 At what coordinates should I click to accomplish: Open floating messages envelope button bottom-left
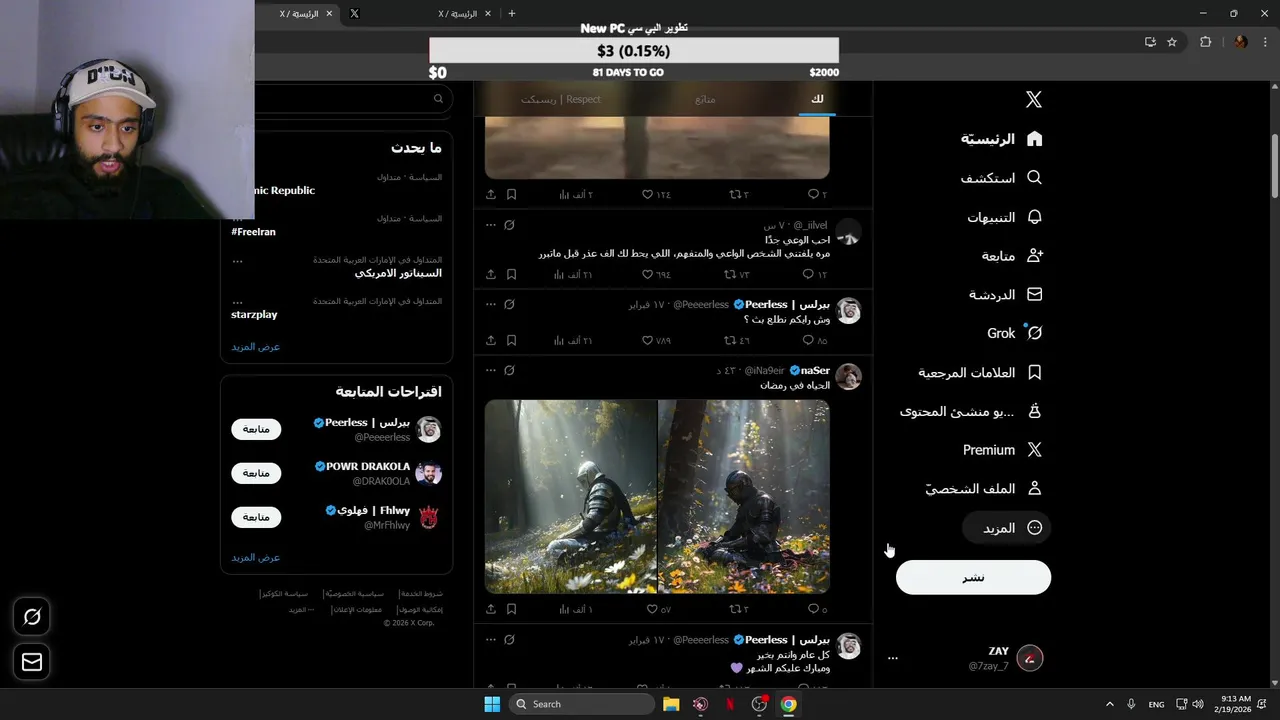[x=32, y=661]
